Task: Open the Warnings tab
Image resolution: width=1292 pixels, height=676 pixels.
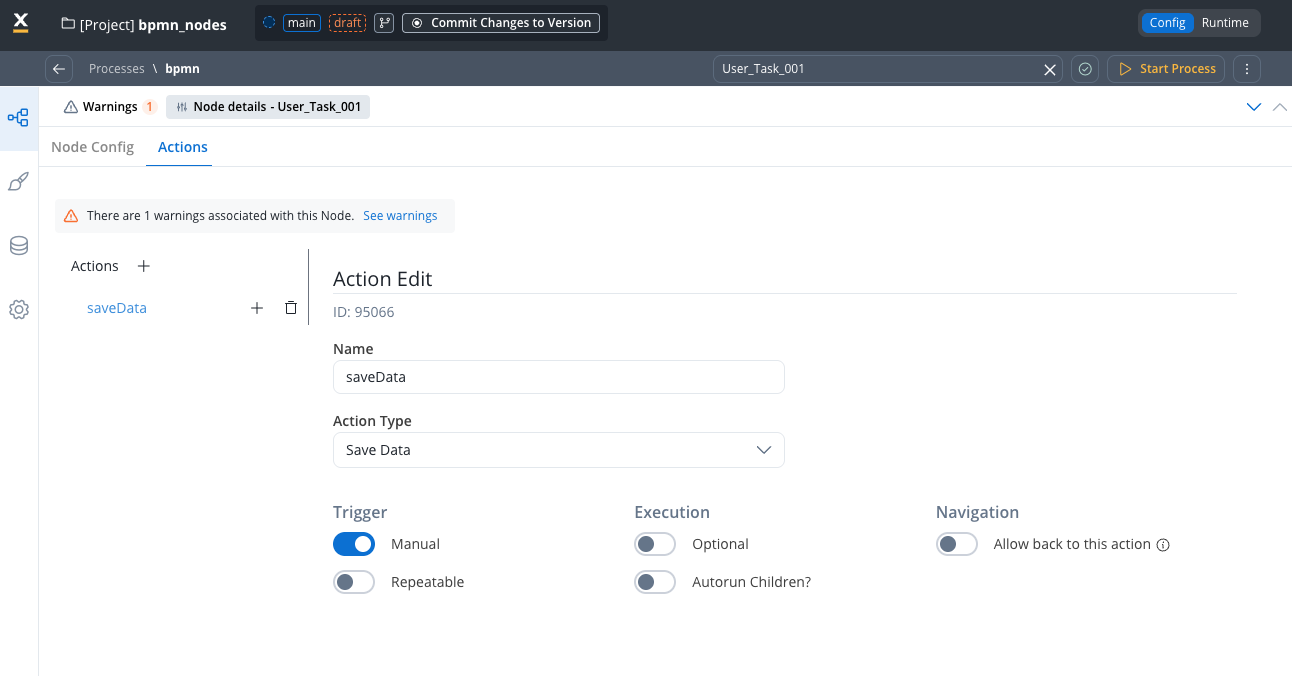Action: 109,107
